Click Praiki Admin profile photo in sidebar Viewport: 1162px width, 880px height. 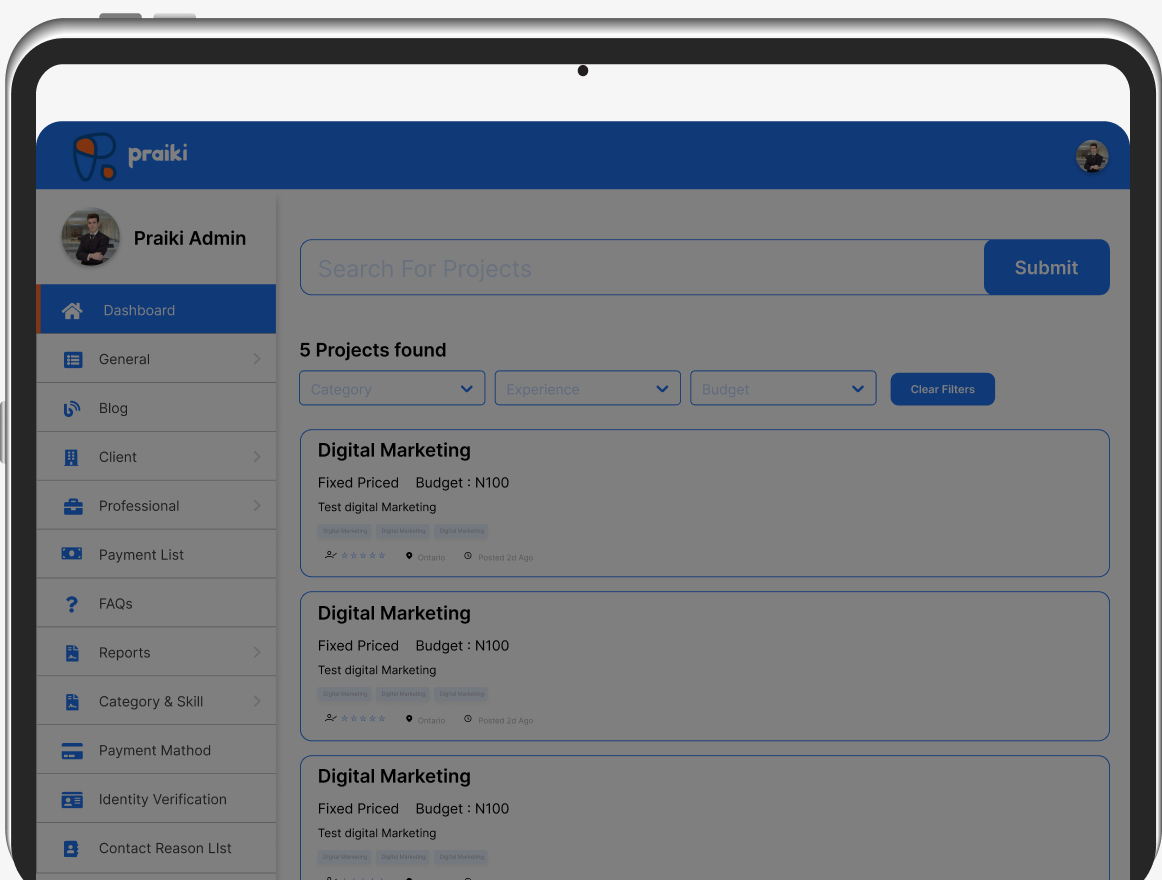pos(90,237)
